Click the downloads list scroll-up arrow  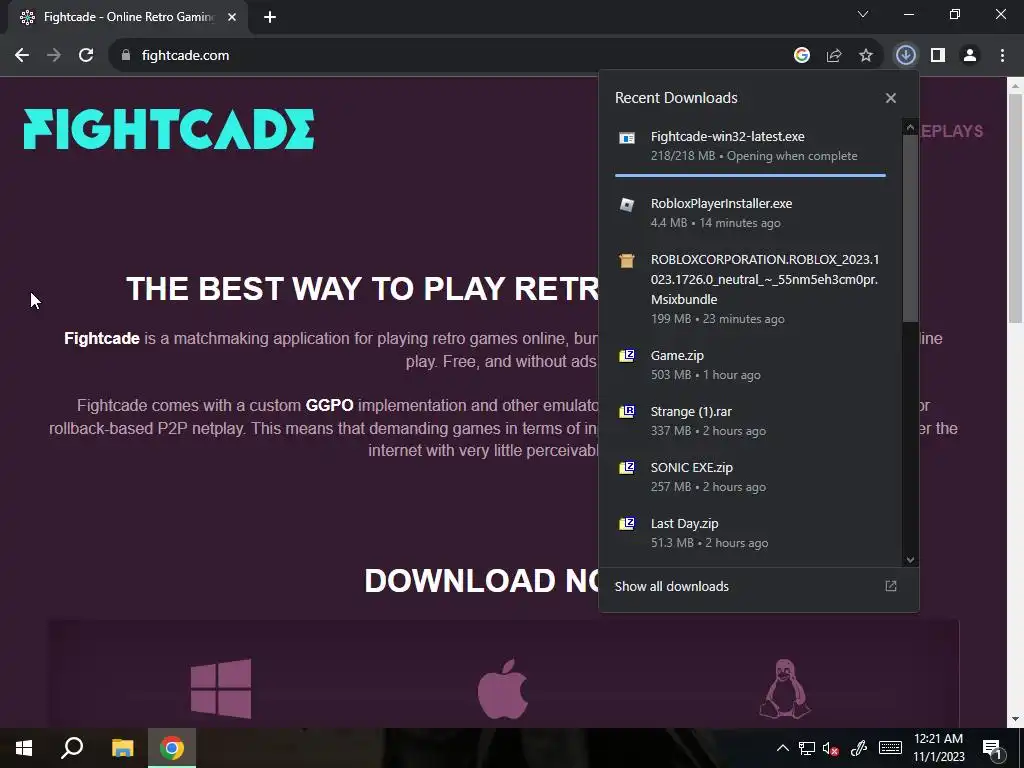pyautogui.click(x=910, y=127)
